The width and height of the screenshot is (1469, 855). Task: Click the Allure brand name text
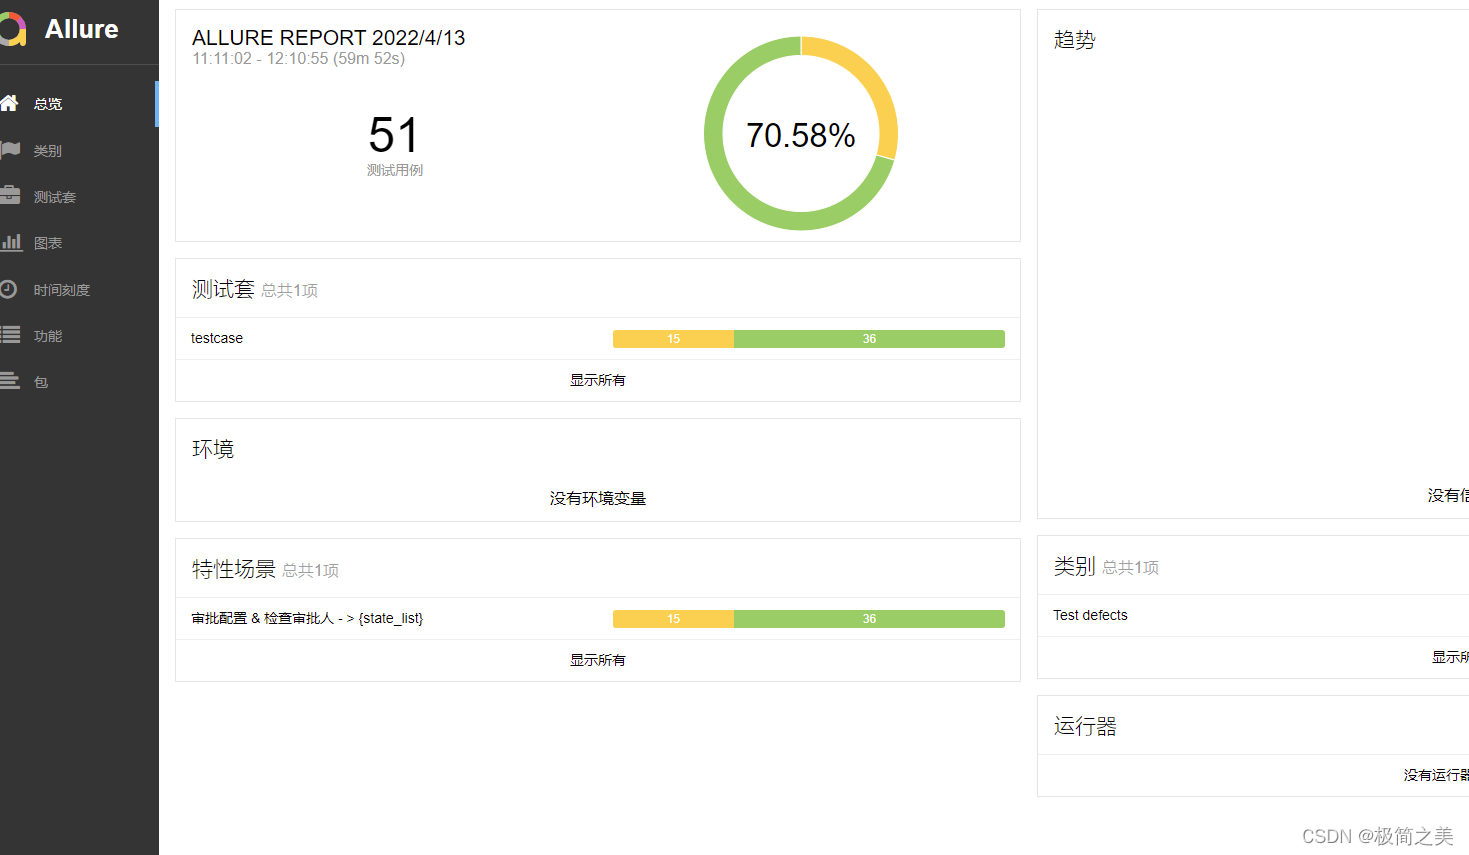click(82, 29)
